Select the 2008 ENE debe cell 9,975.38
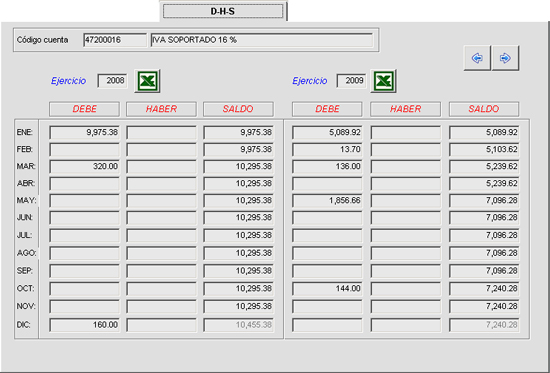Screen dimensions: 550x373 click(85, 133)
